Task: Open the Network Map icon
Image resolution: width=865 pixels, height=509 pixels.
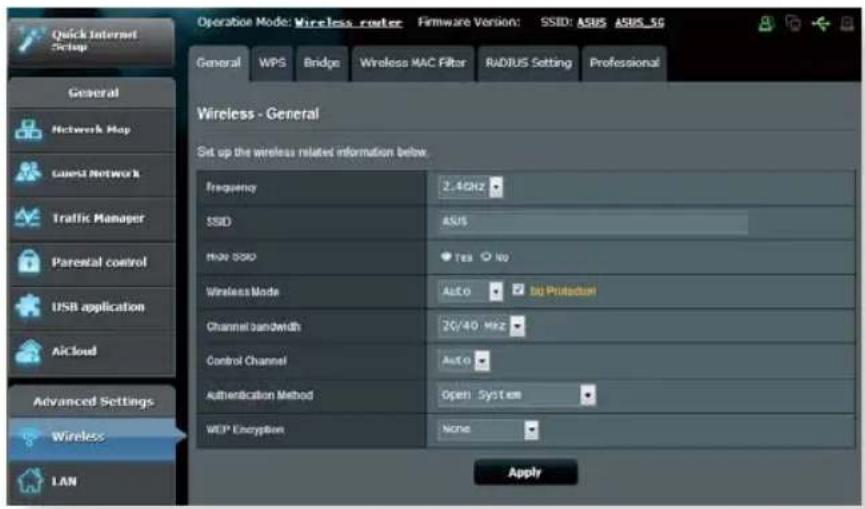Action: (28, 130)
